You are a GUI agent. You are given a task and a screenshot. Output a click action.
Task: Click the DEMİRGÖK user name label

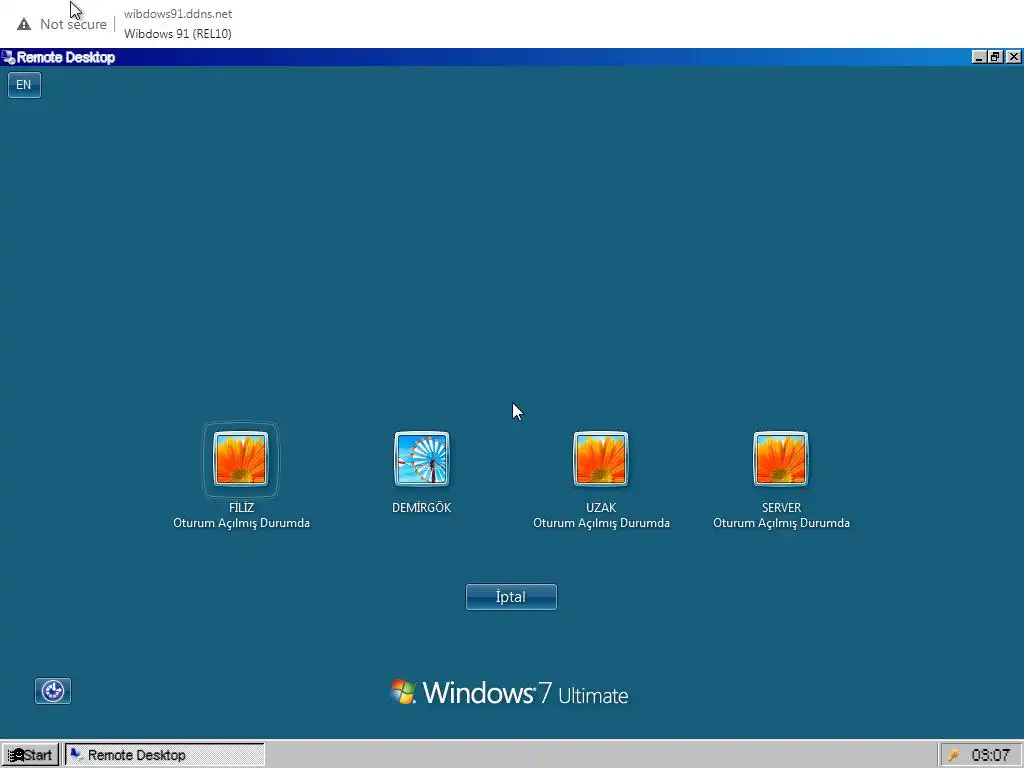click(421, 507)
